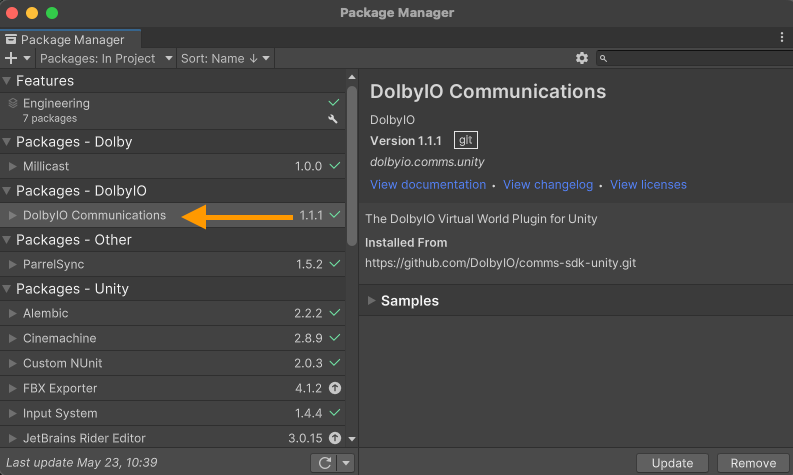Screen dimensions: 793x475
Task: Select the Package Manager tab
Action: pyautogui.click(x=70, y=39)
